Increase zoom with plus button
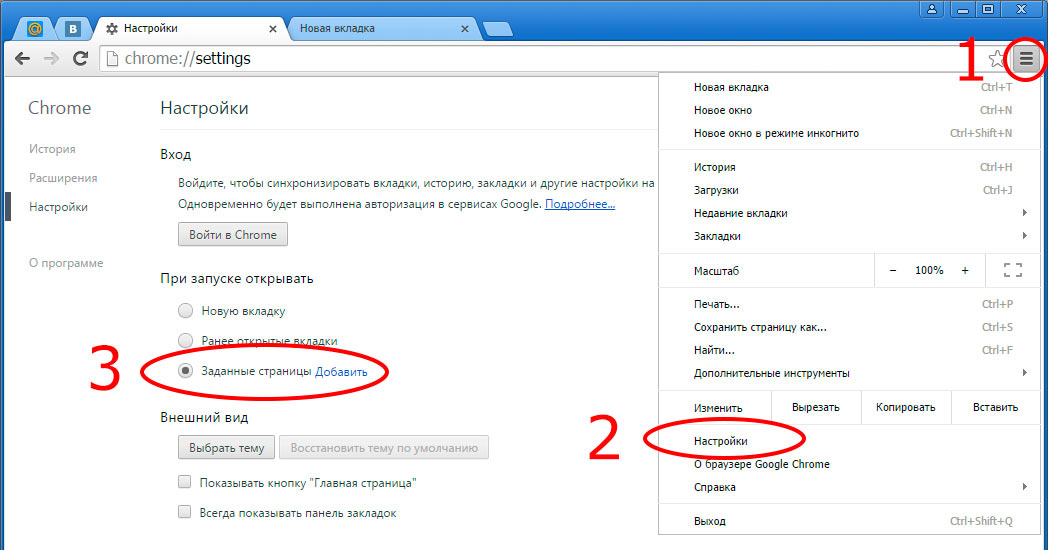 (x=964, y=270)
